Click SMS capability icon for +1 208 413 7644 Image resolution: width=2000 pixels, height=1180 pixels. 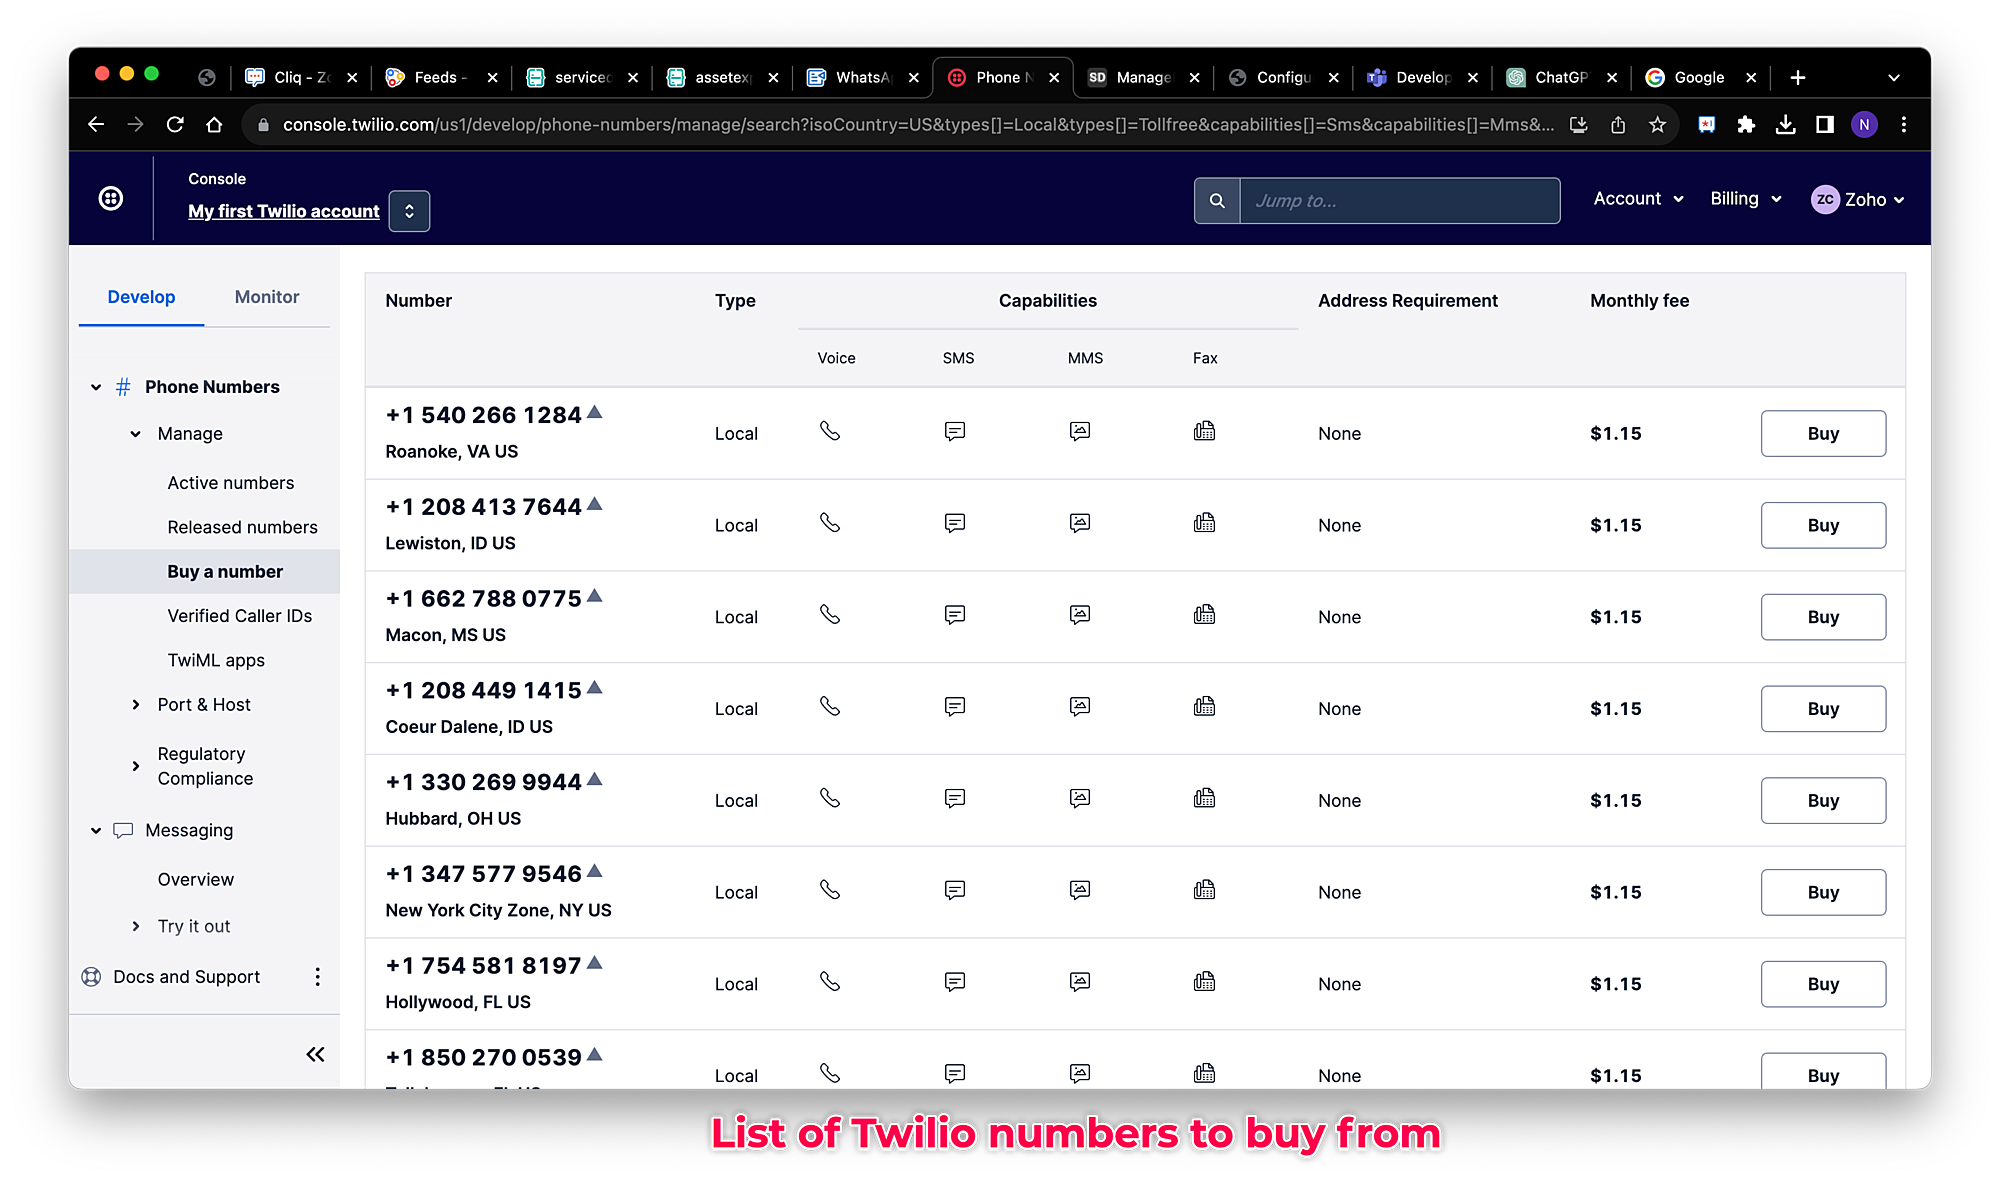(955, 523)
